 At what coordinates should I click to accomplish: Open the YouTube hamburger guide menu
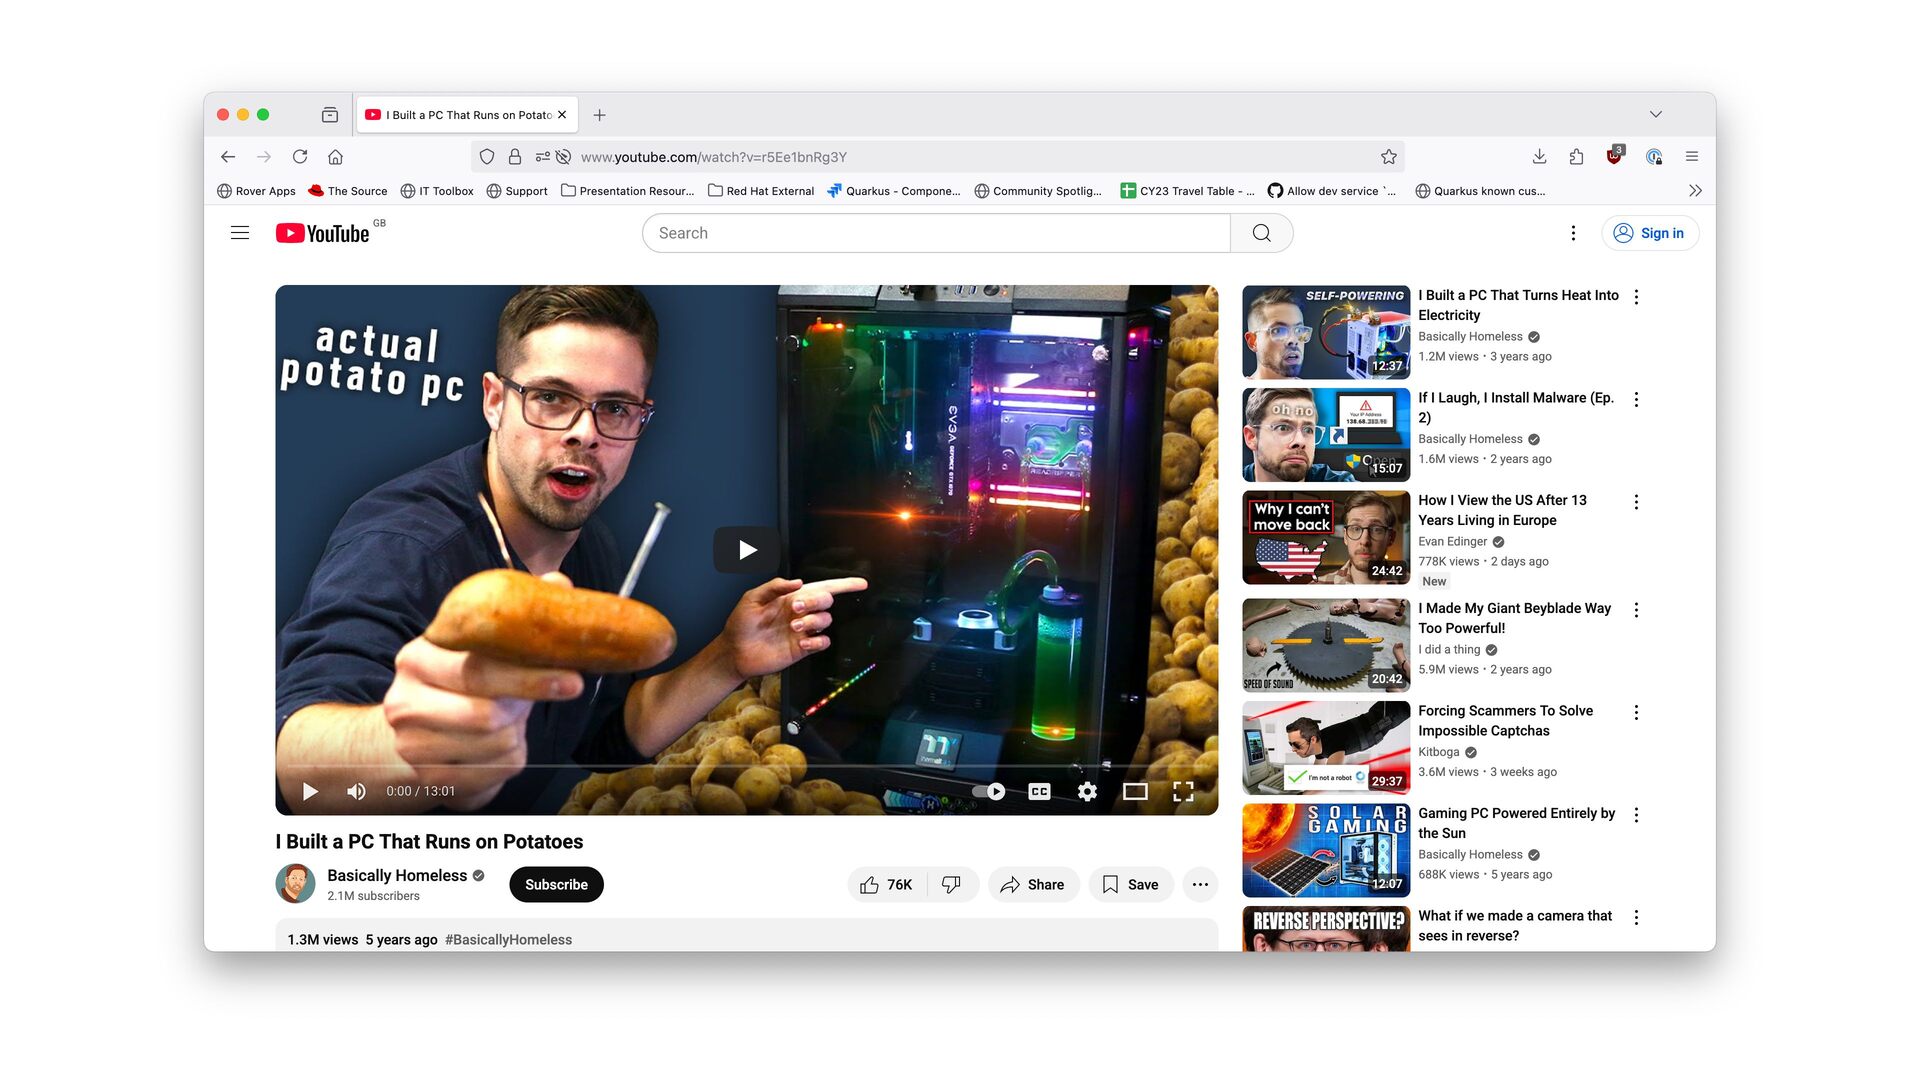pos(240,233)
